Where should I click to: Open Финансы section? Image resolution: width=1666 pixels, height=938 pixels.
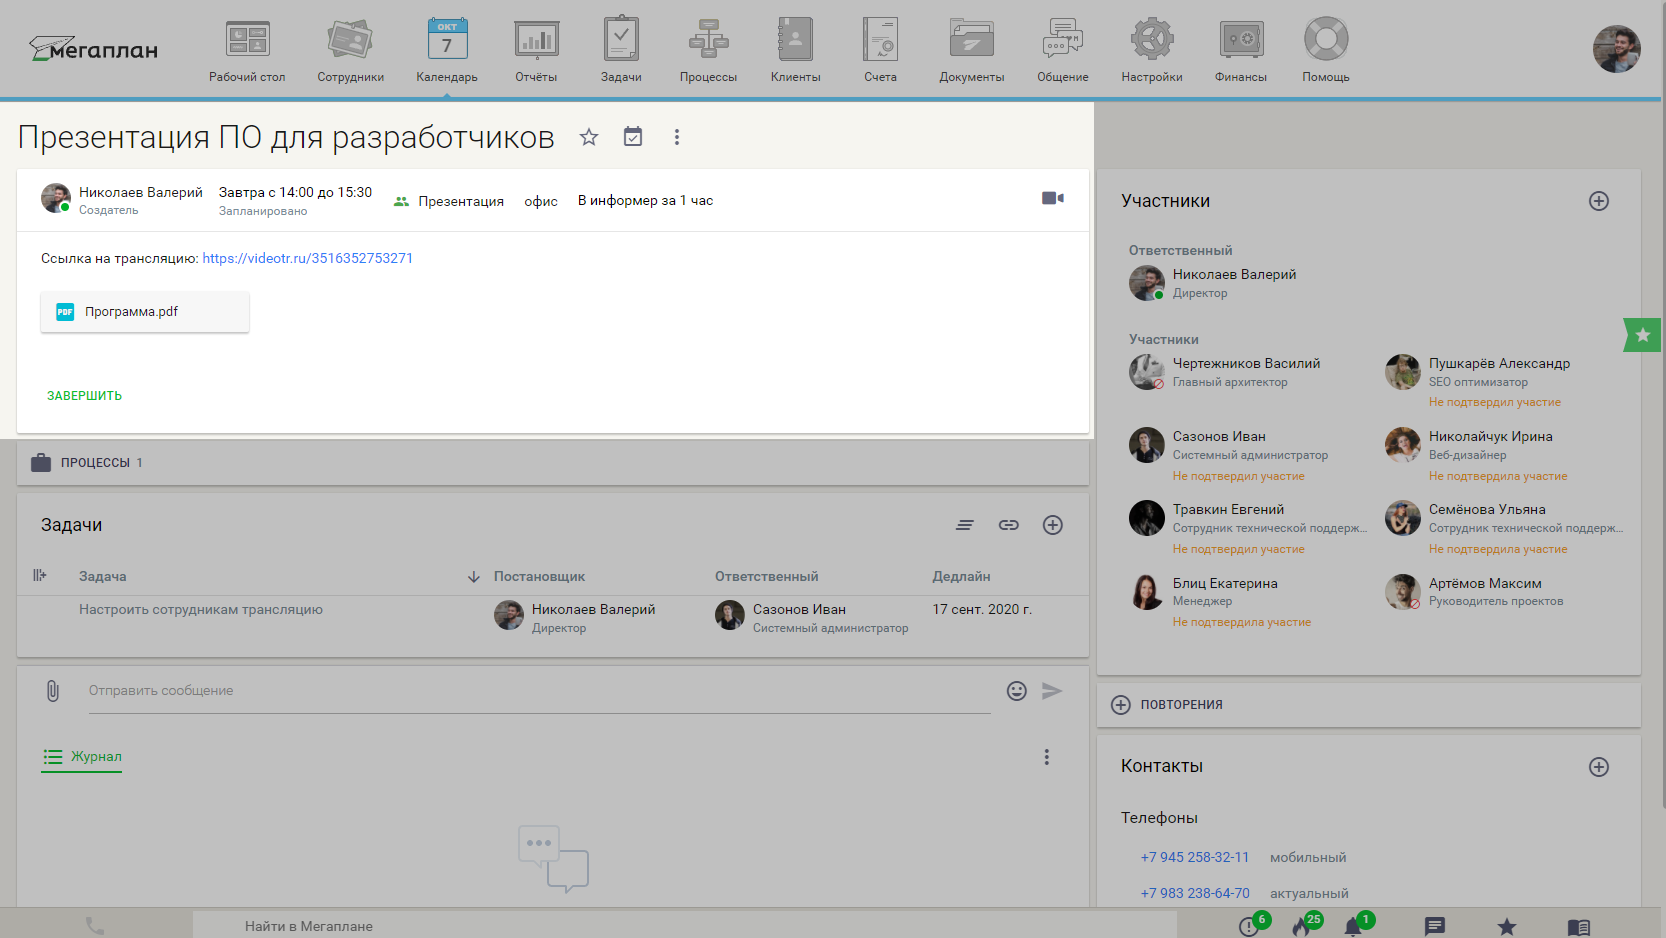[1240, 50]
